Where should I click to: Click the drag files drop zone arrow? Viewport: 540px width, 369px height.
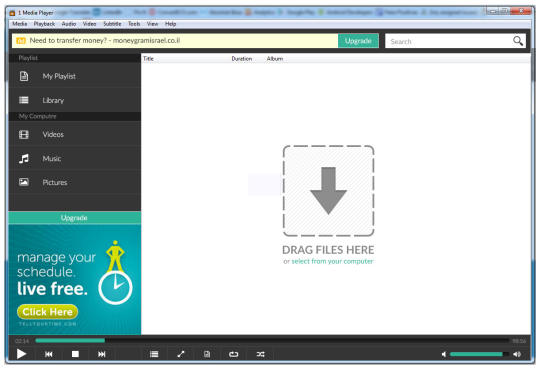329,191
